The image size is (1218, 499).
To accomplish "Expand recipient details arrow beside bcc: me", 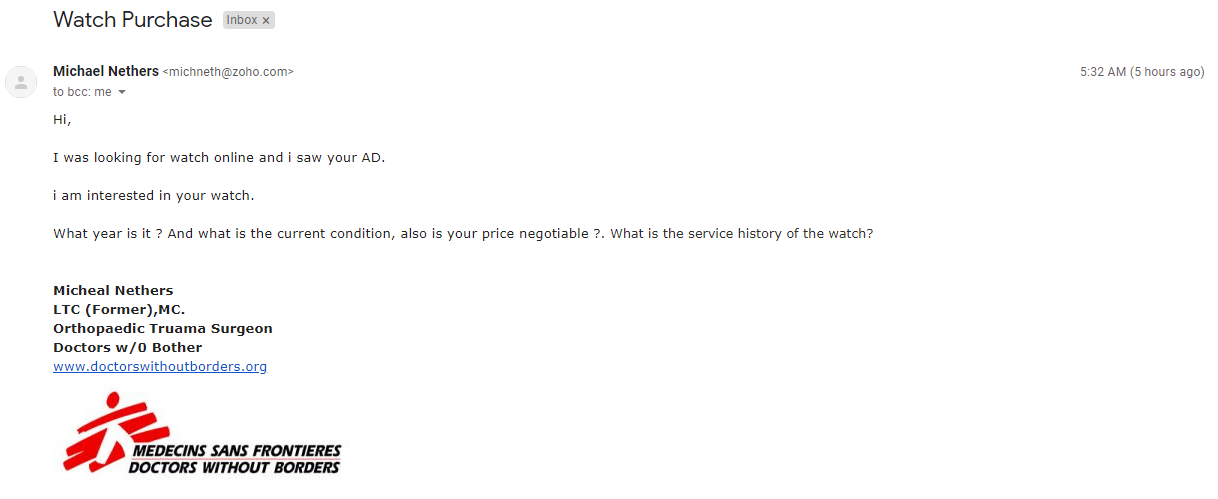I will point(122,92).
